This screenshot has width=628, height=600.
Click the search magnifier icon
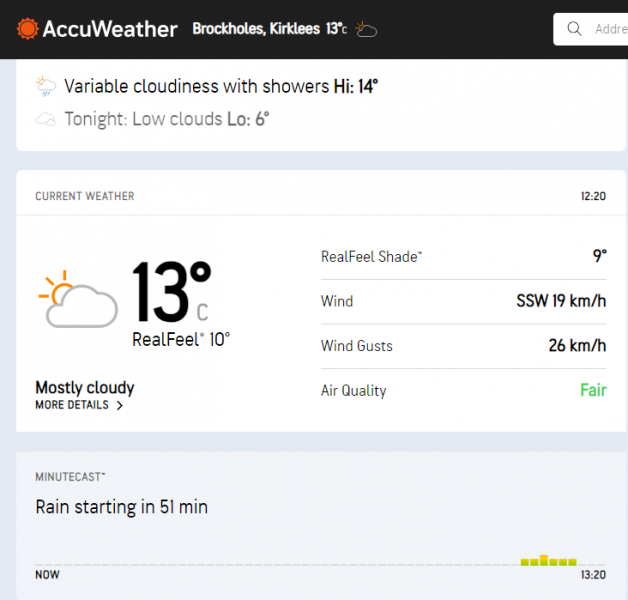coord(574,29)
